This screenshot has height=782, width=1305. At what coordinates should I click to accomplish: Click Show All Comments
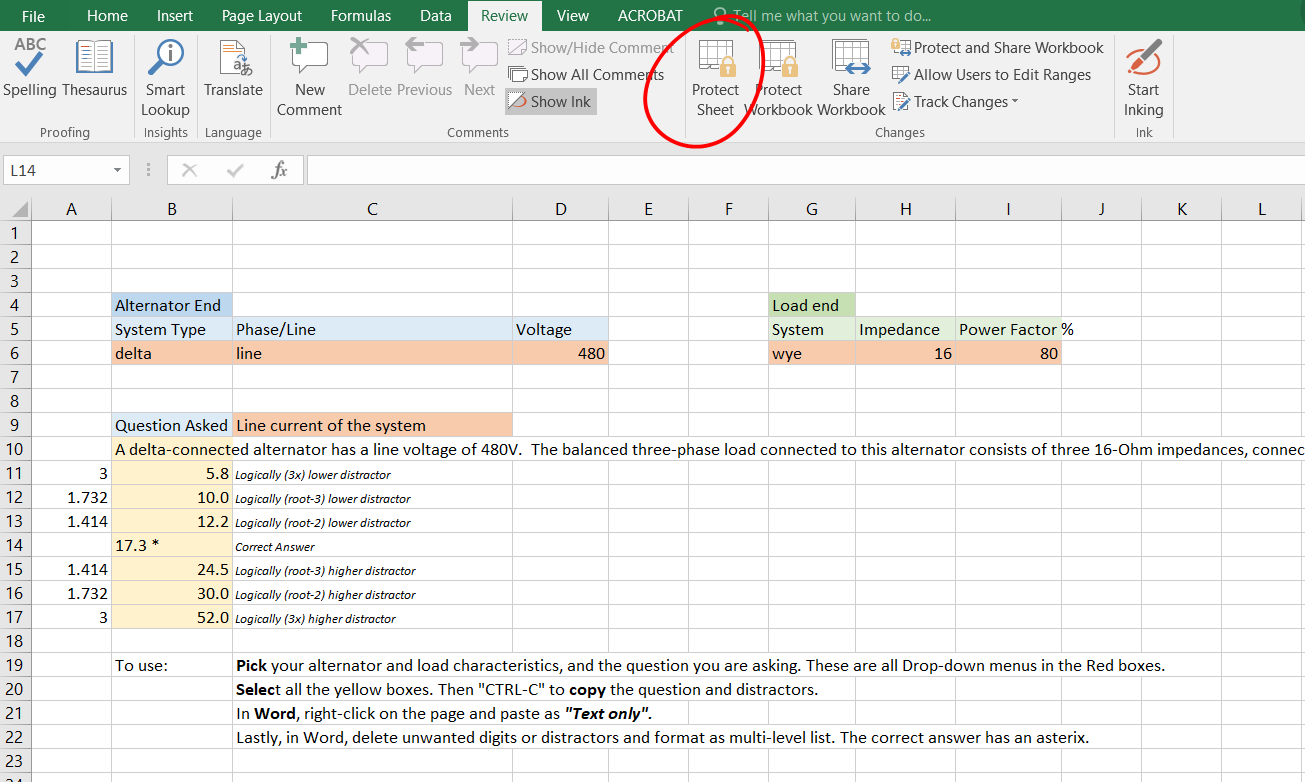(585, 74)
